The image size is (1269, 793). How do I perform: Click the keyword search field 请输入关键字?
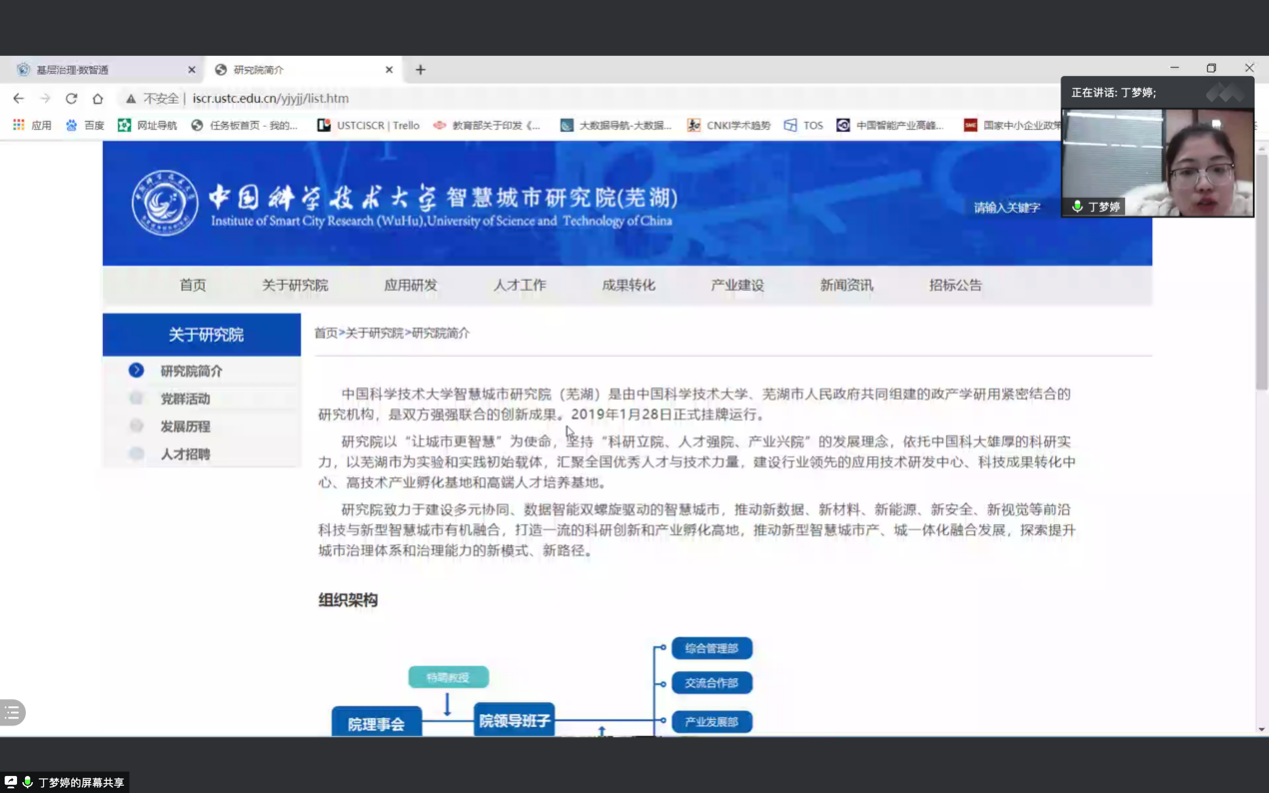1006,208
